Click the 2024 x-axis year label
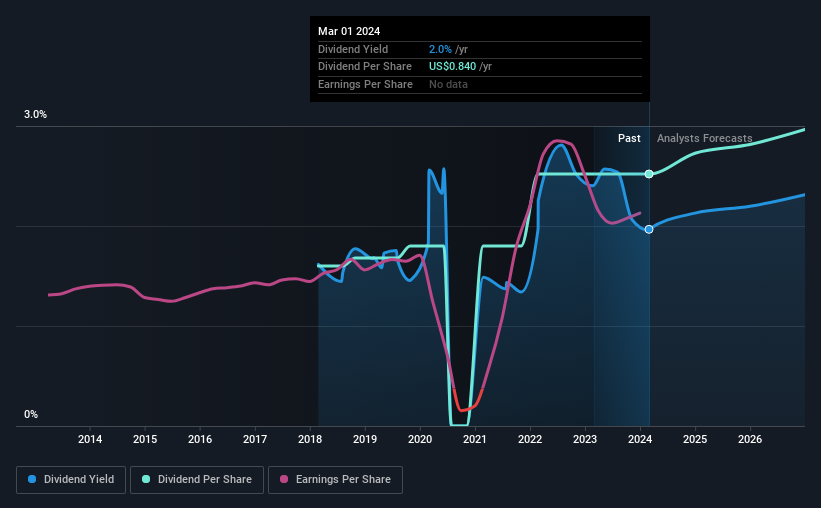 pyautogui.click(x=640, y=439)
